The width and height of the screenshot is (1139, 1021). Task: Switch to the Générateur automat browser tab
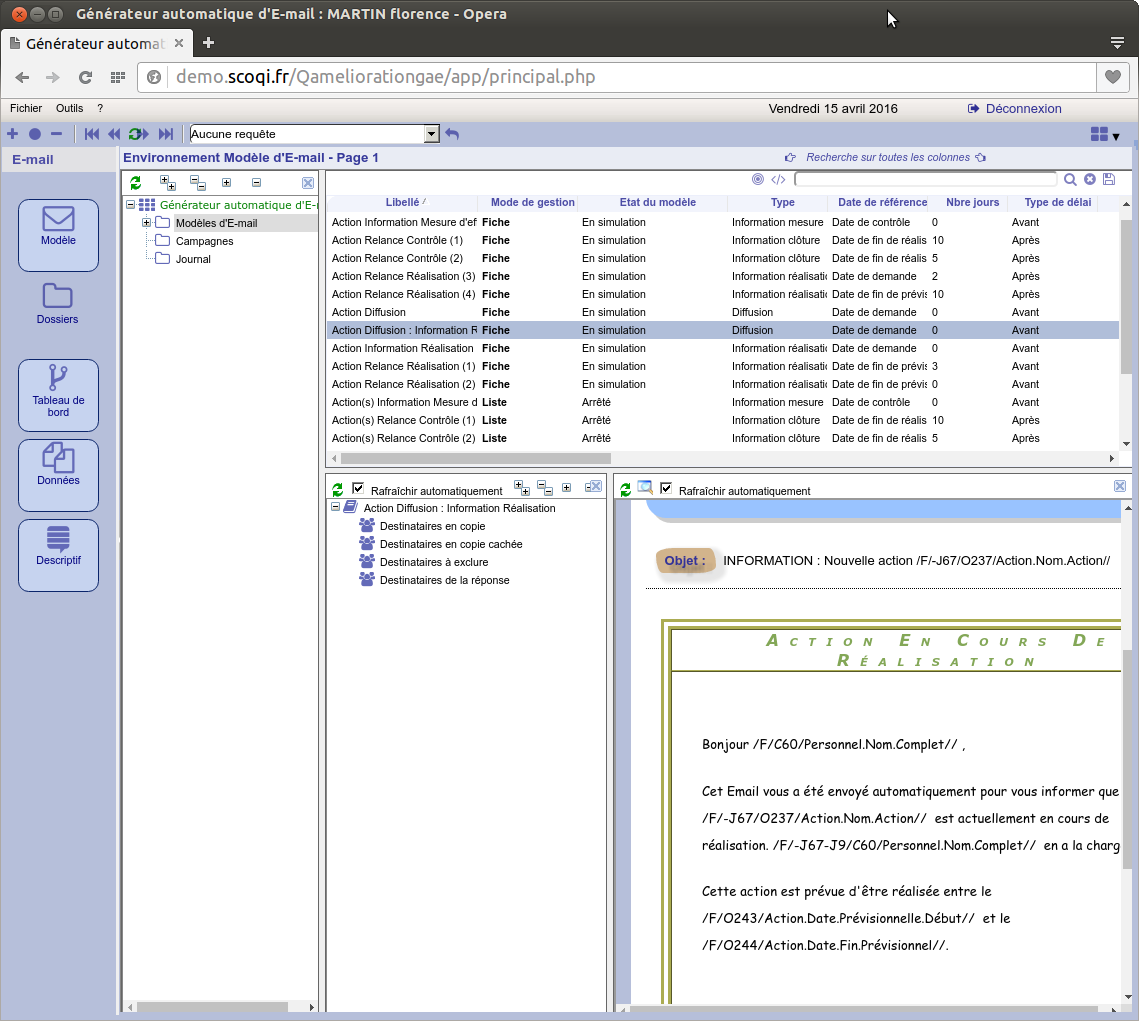point(95,44)
